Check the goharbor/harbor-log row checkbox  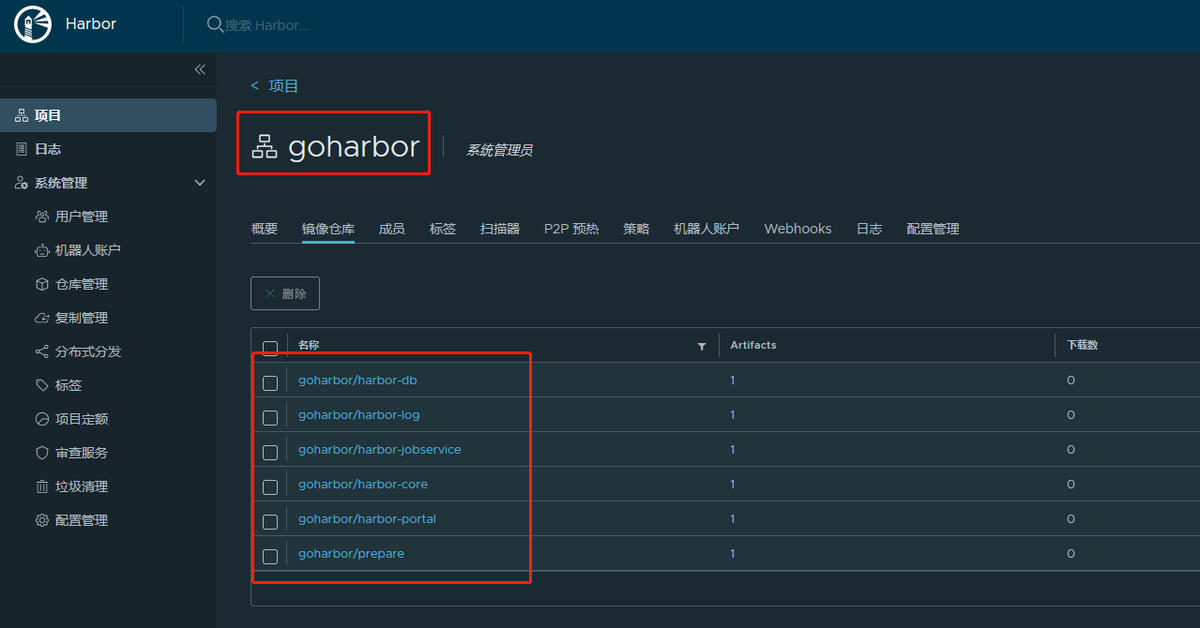tap(270, 417)
